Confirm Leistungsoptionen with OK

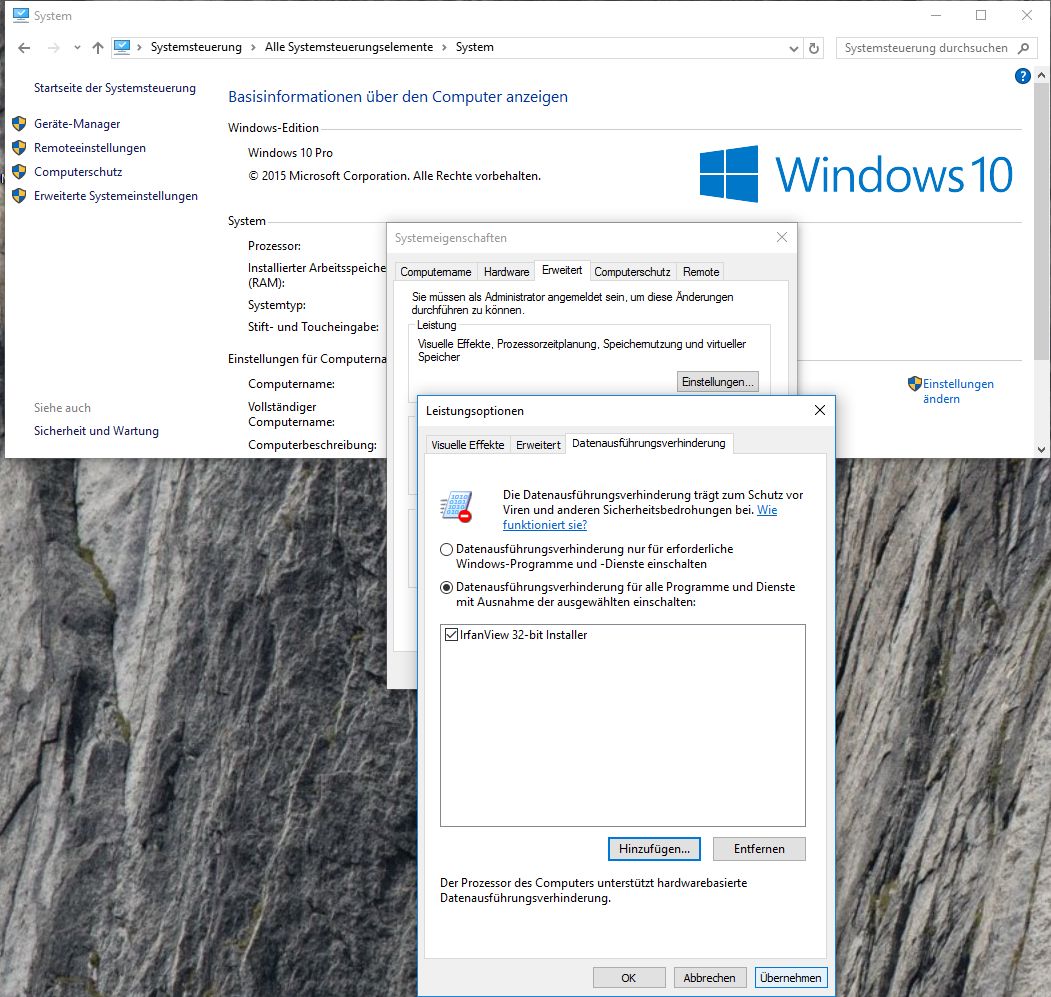[629, 978]
